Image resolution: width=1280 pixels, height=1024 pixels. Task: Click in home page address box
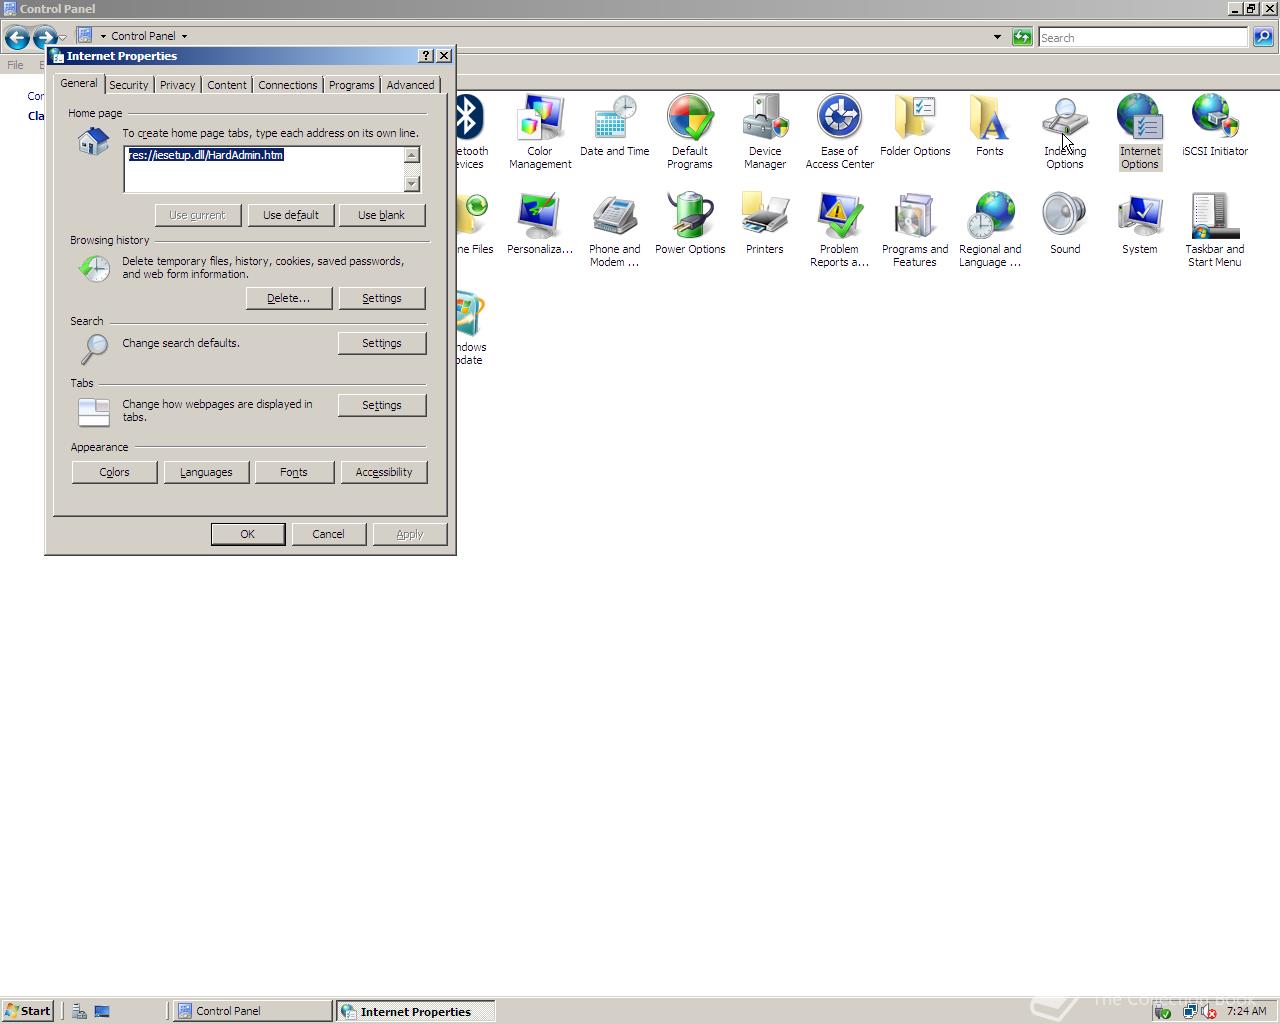pos(264,169)
